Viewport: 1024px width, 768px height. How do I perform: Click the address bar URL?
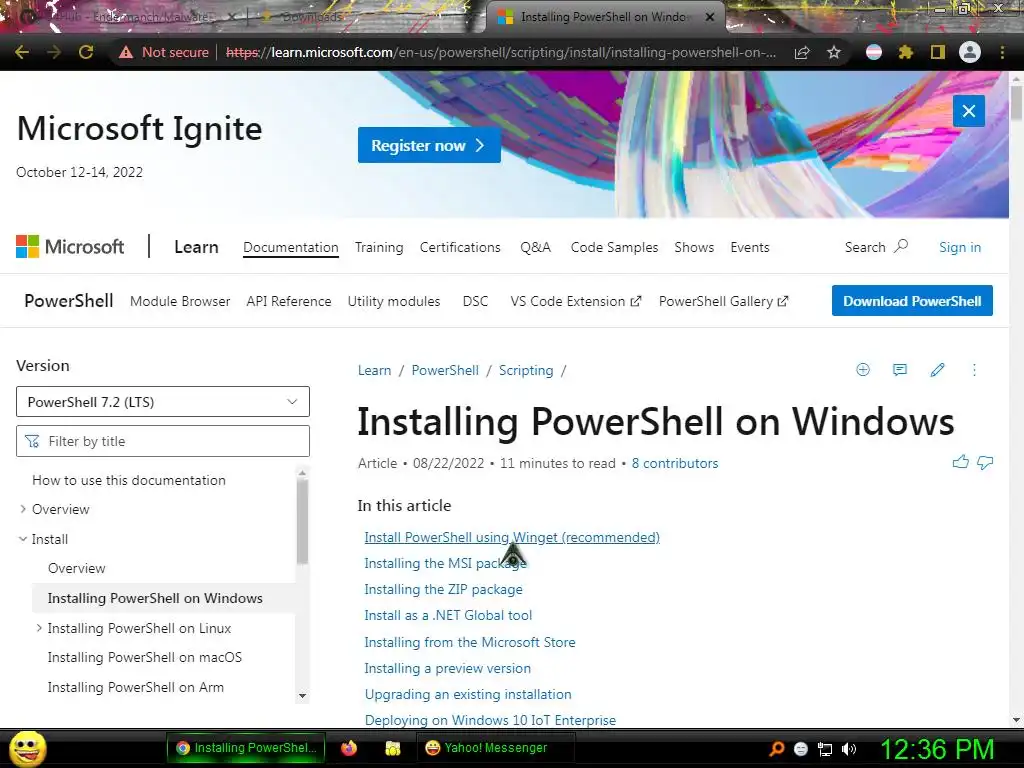coord(501,52)
